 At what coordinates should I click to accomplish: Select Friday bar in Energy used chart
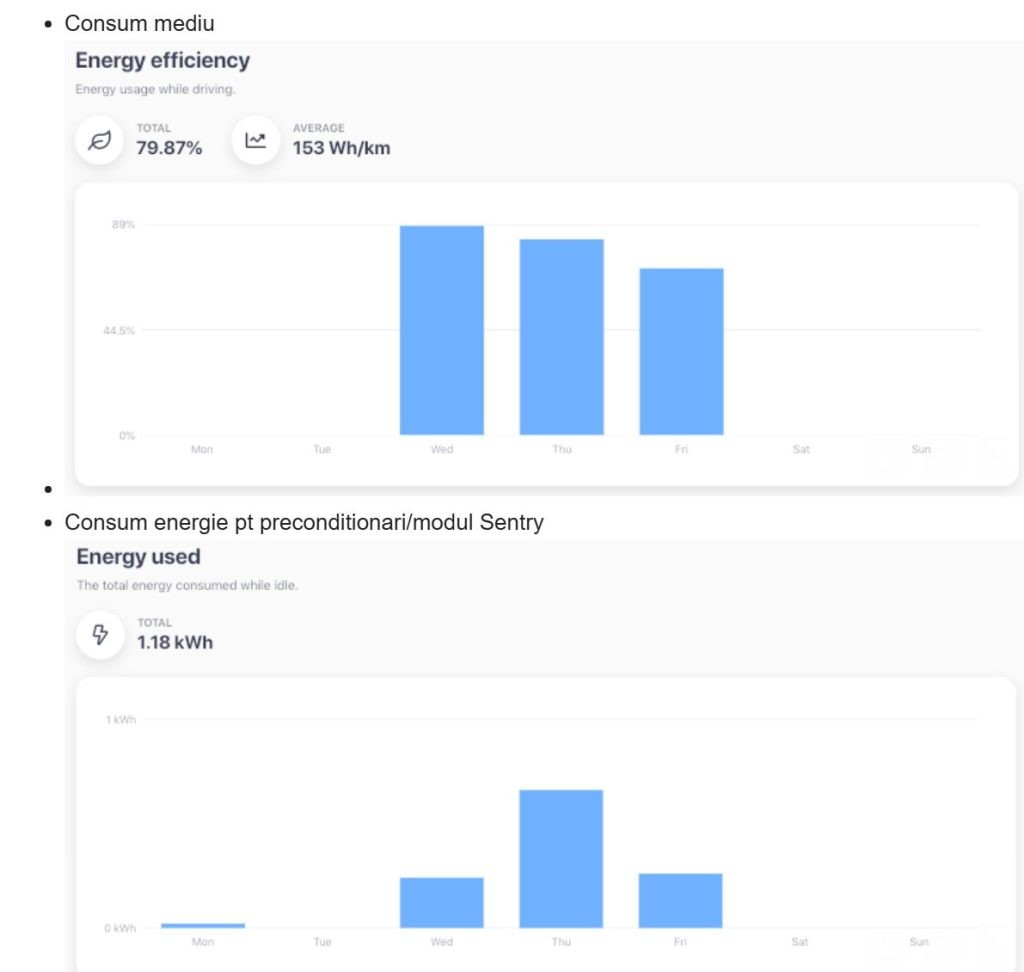click(680, 900)
